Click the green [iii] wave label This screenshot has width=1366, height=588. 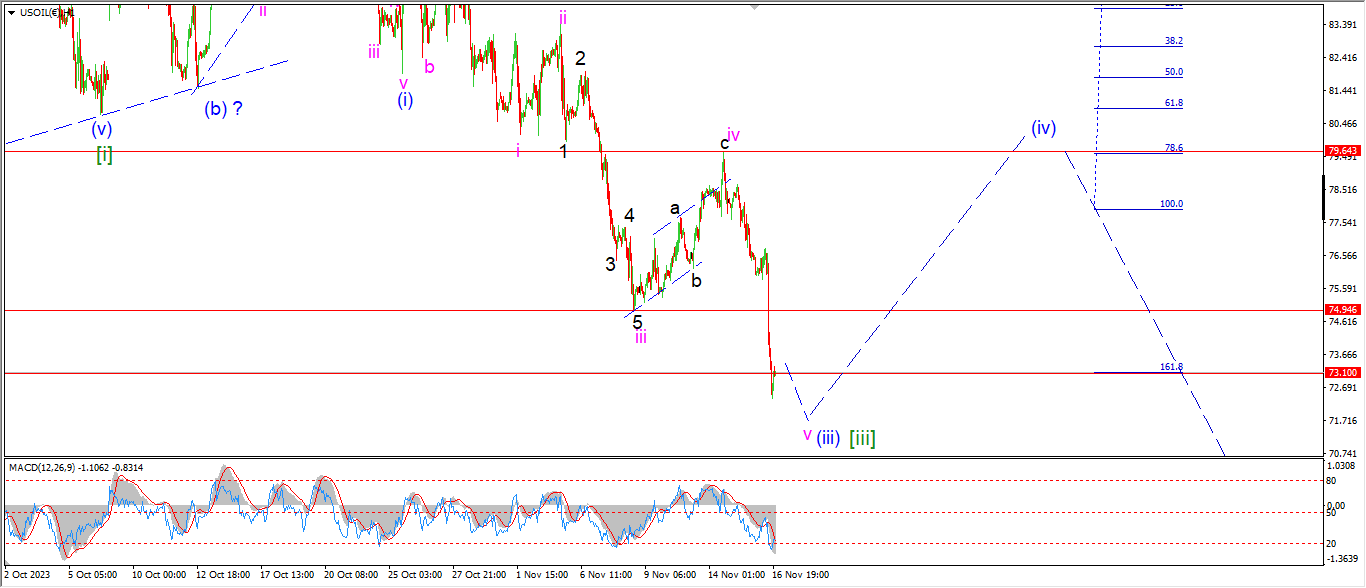click(862, 438)
